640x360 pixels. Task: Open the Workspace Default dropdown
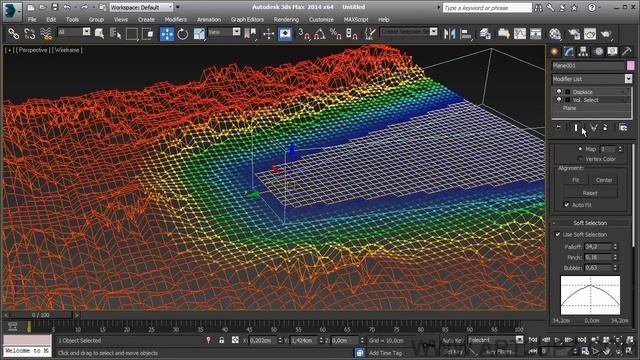[x=141, y=7]
